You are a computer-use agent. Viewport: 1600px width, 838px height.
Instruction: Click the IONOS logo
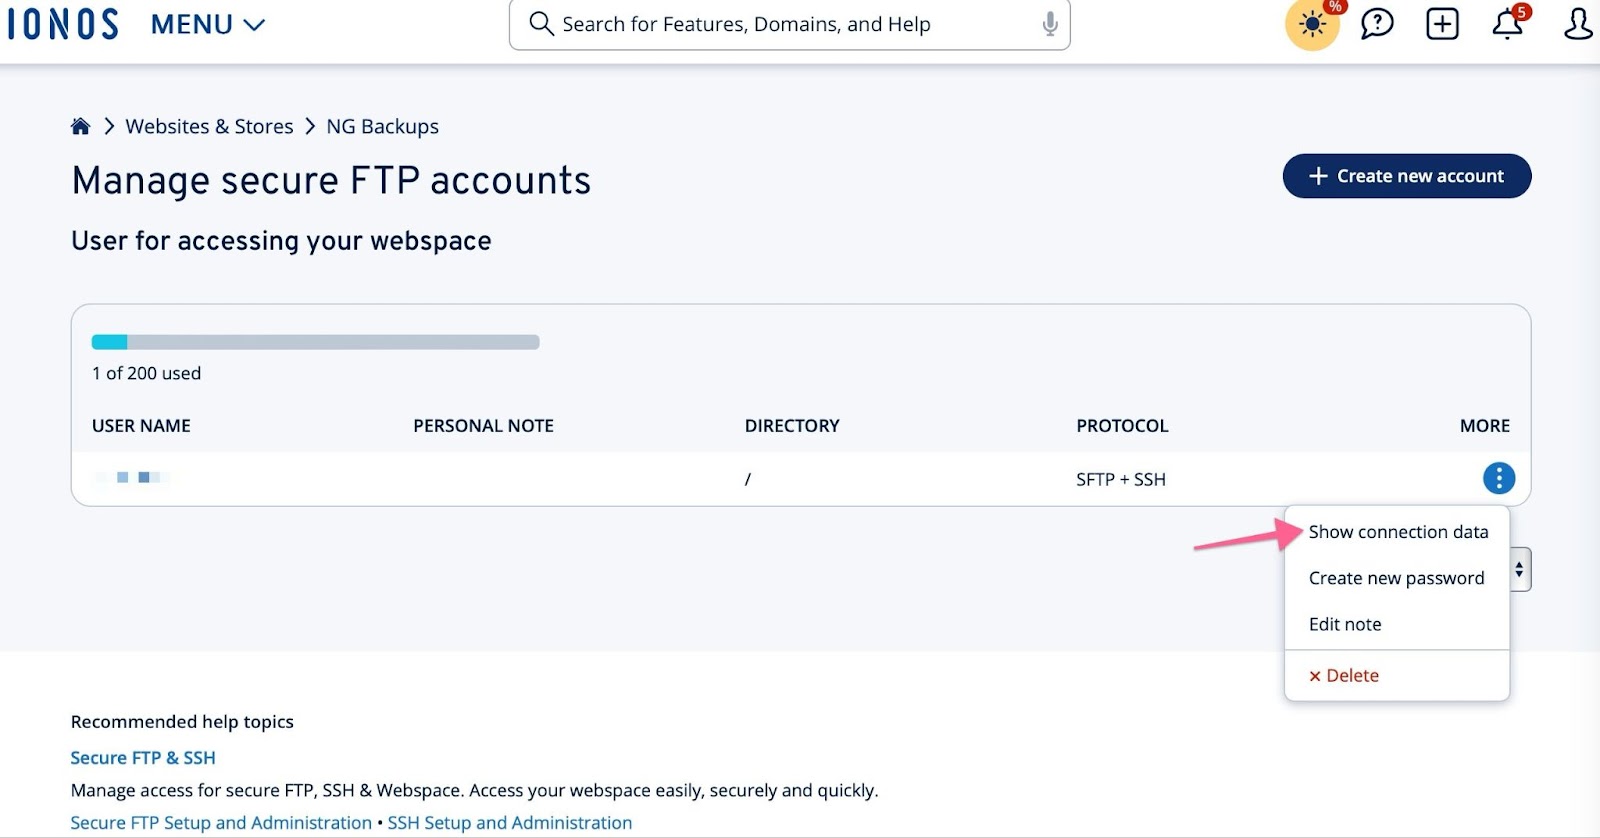(63, 24)
